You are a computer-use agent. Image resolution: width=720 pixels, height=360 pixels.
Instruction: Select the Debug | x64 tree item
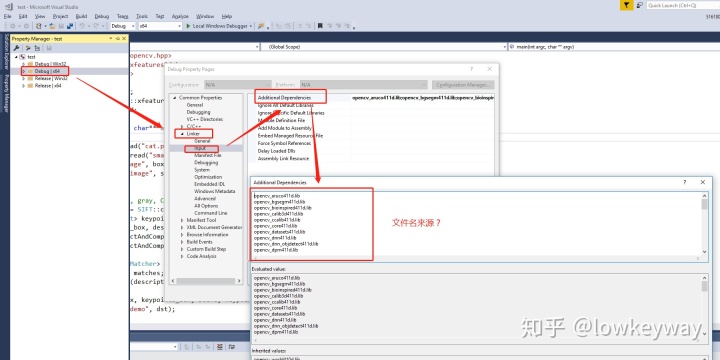[47, 71]
